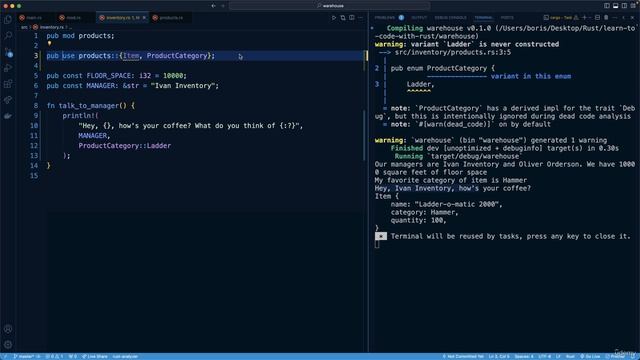Change UTF-8 encoding in status bar
Image resolution: width=640 pixels, height=360 pixels.
pos(545,356)
